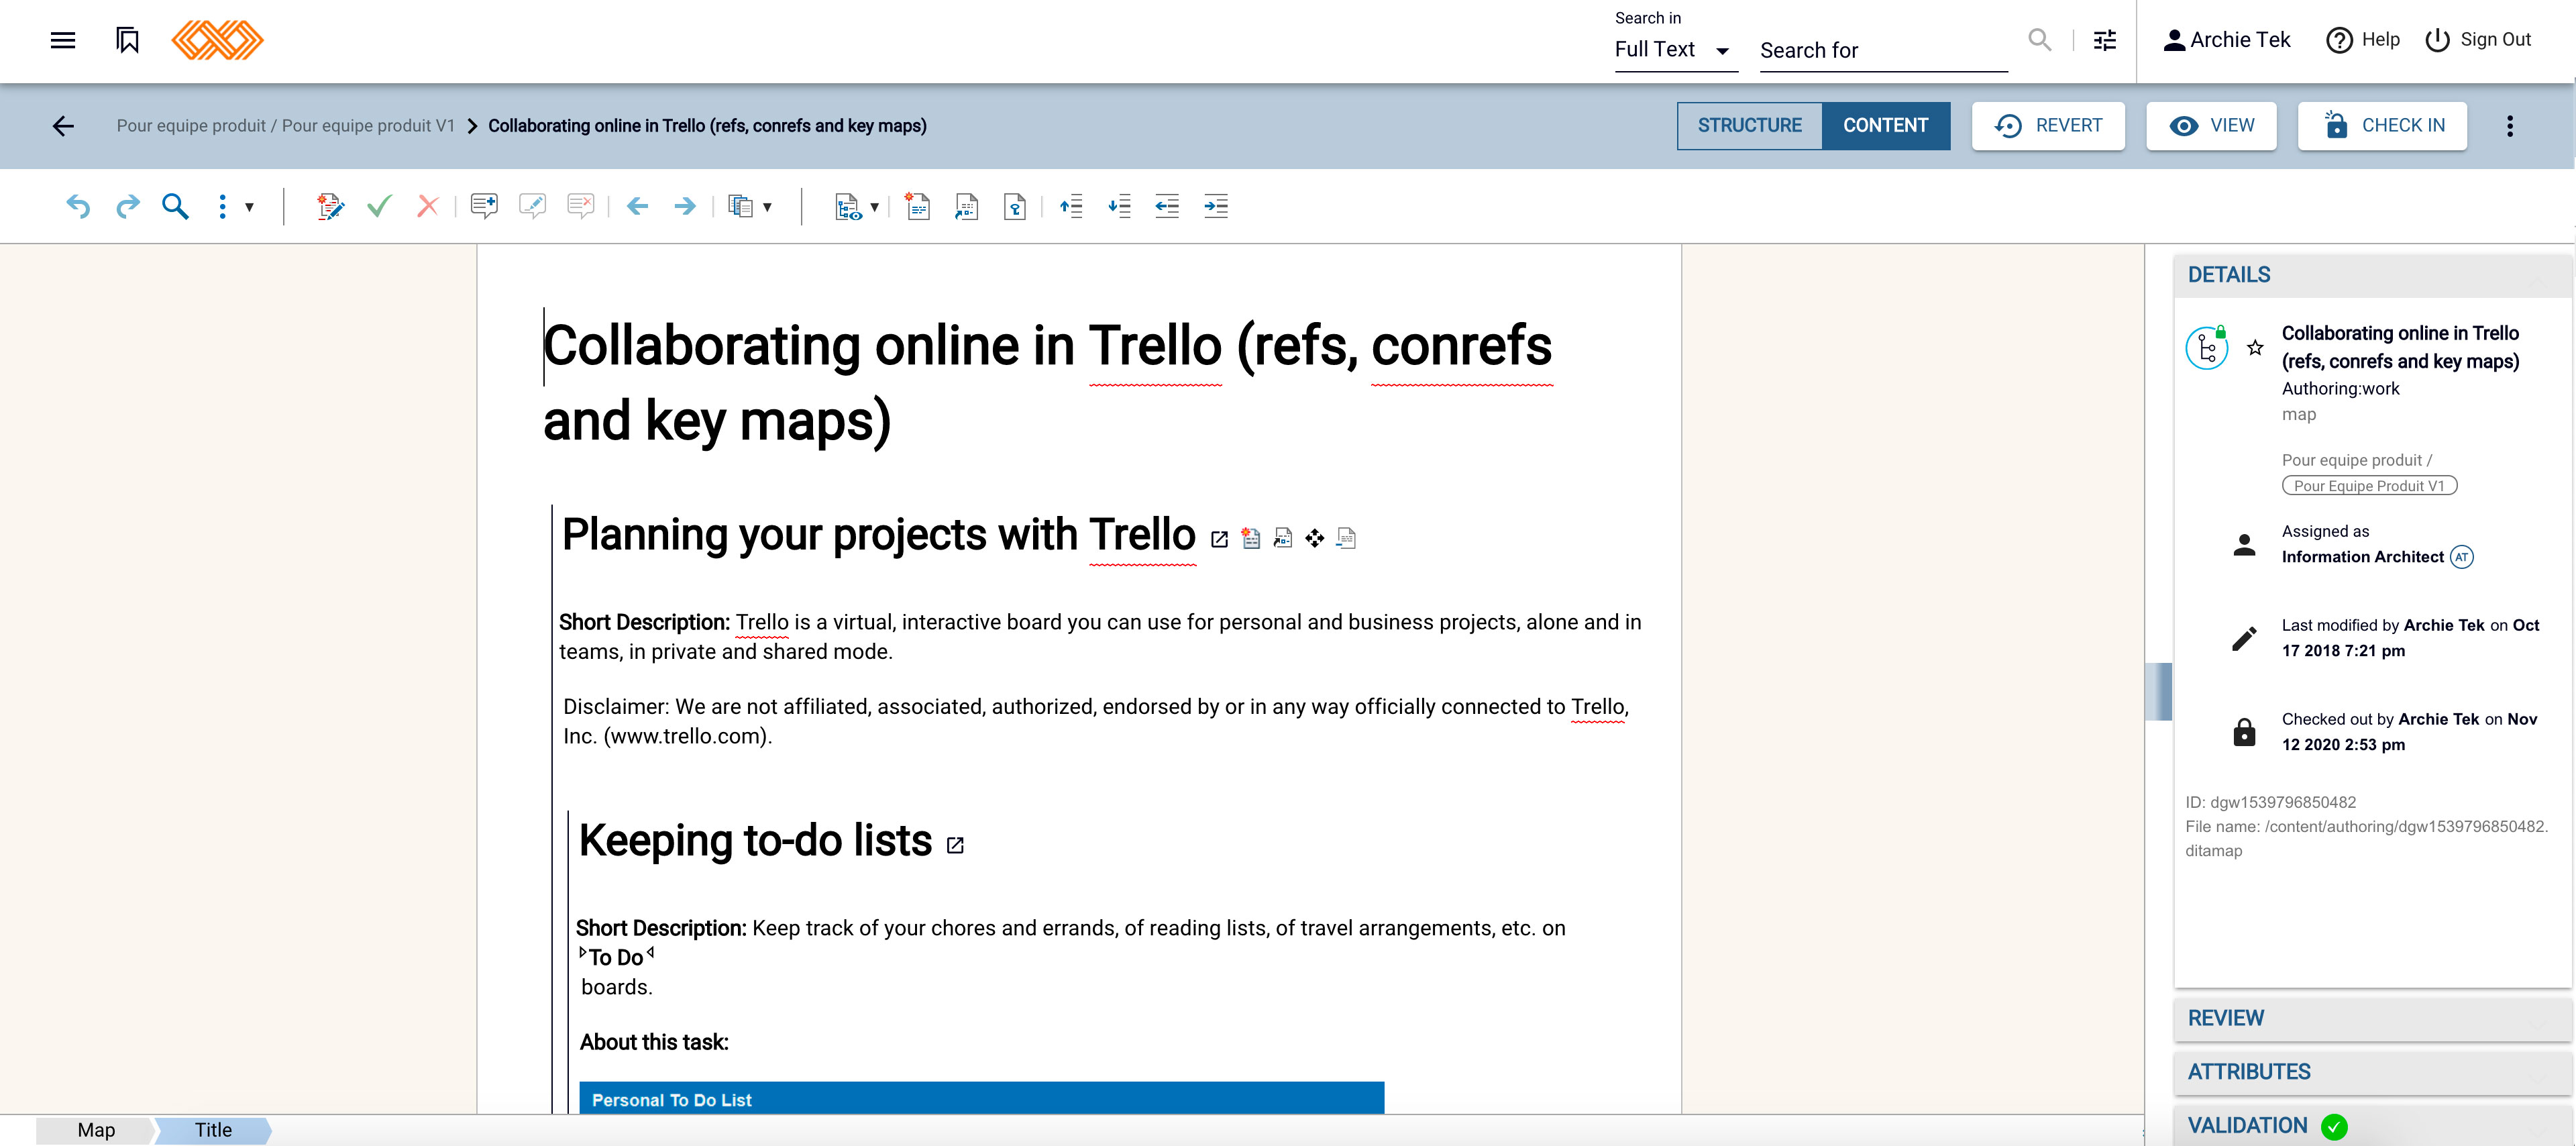Toggle track changes in toolbar
The width and height of the screenshot is (2576, 1146).
[330, 207]
